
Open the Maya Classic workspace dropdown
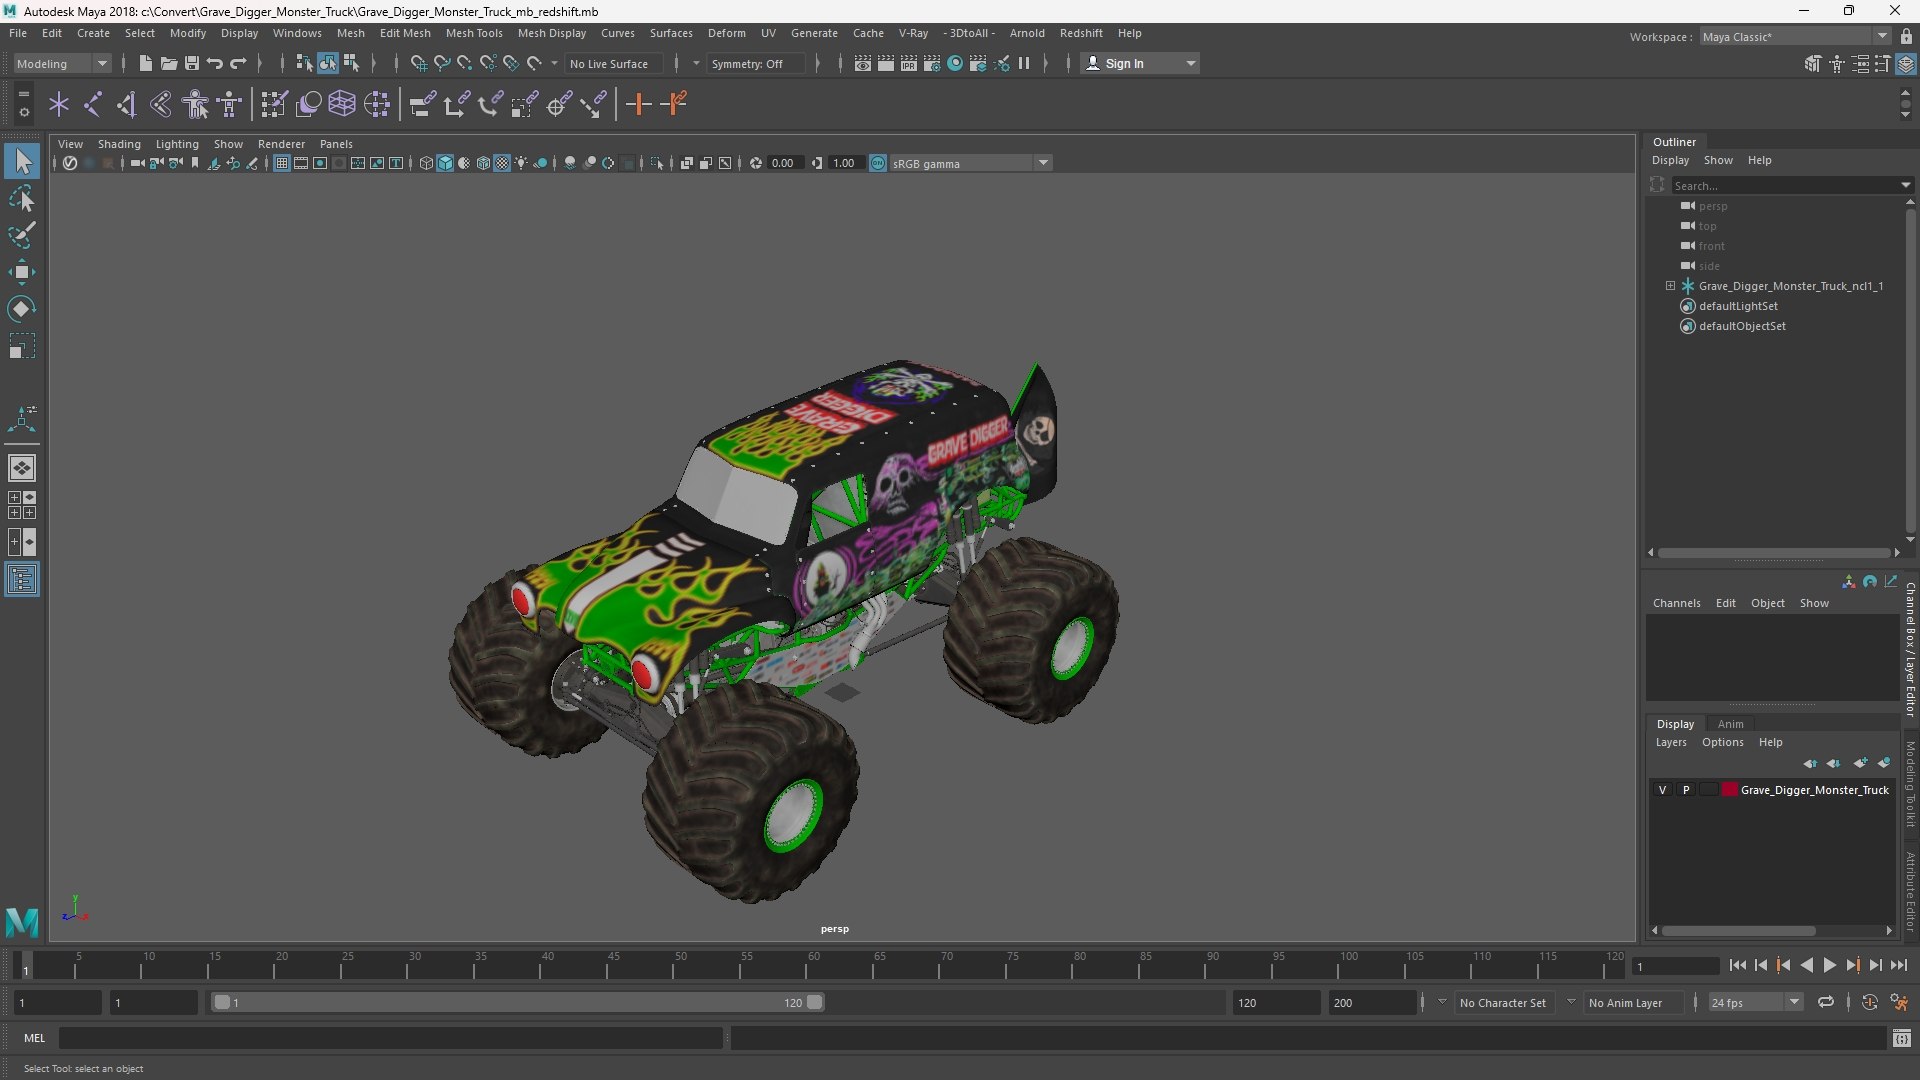point(1794,36)
